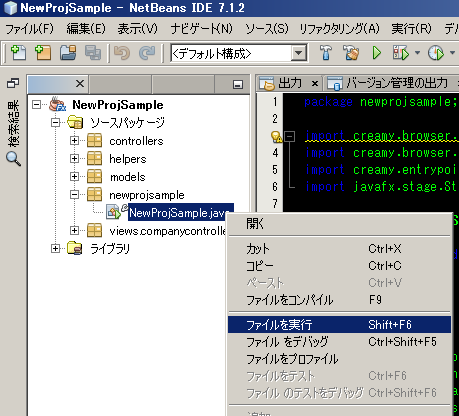
Task: Click the Open Project toolbar icon
Action: [x=68, y=53]
